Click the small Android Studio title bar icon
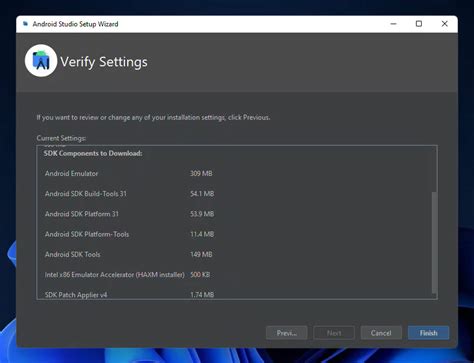 click(x=25, y=24)
